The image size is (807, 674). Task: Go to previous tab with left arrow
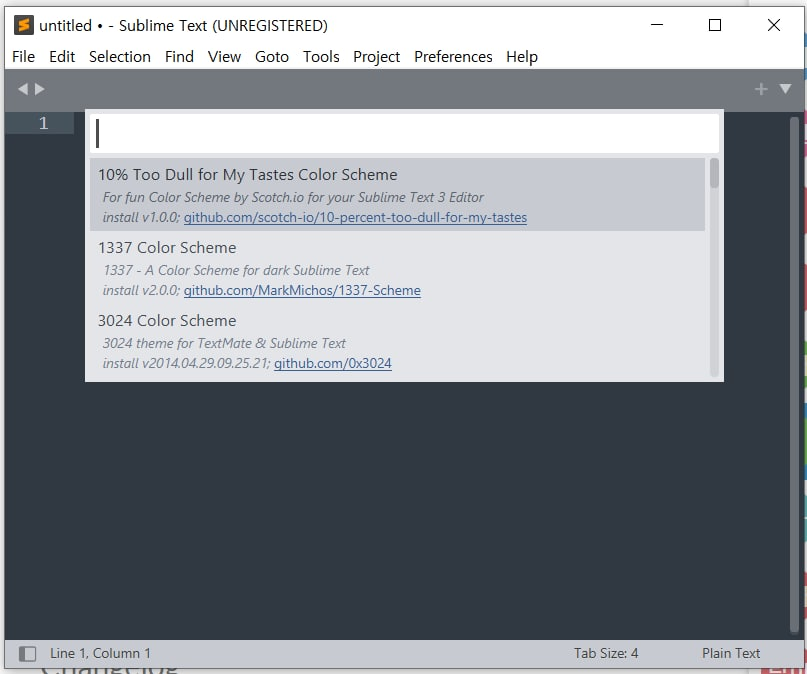23,89
